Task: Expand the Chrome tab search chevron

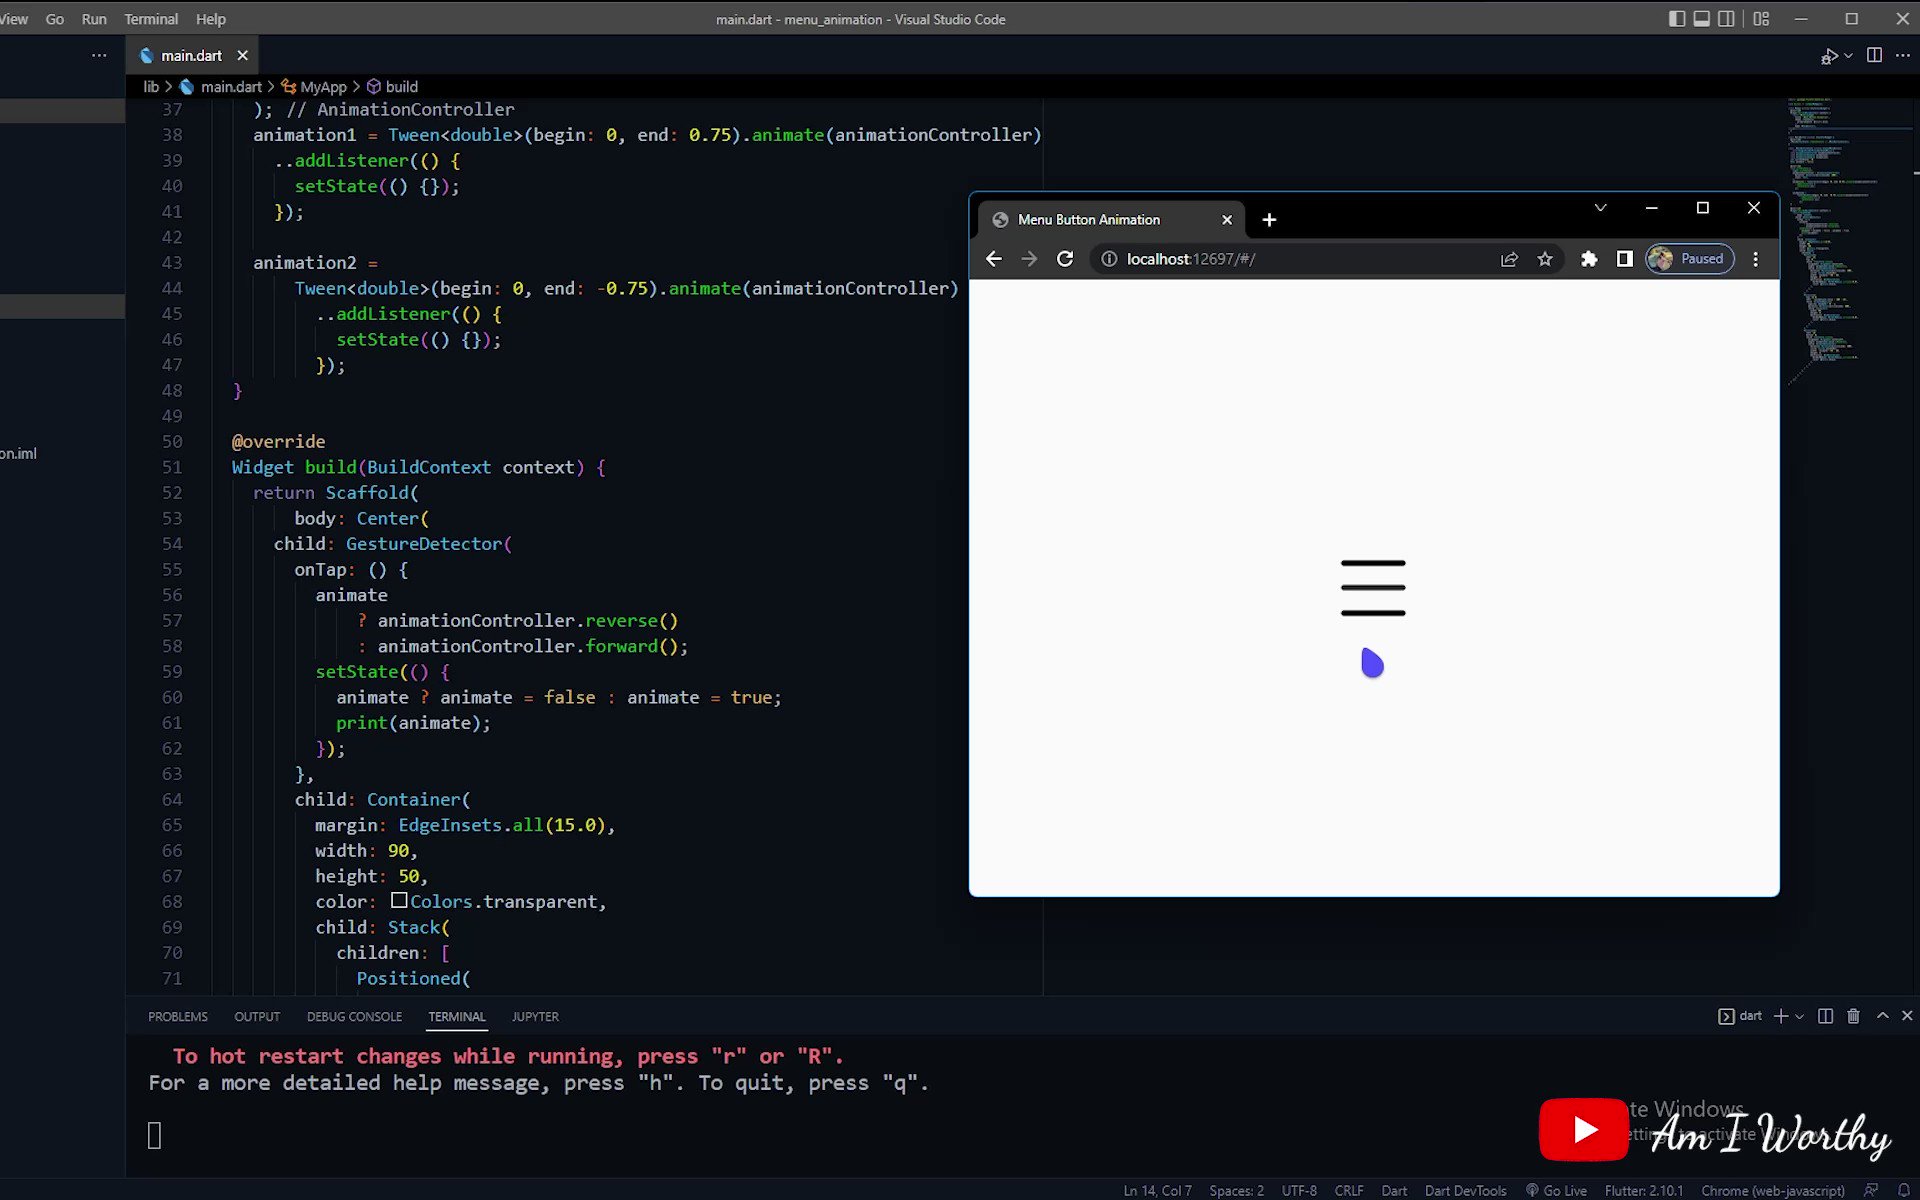Action: (x=1600, y=207)
